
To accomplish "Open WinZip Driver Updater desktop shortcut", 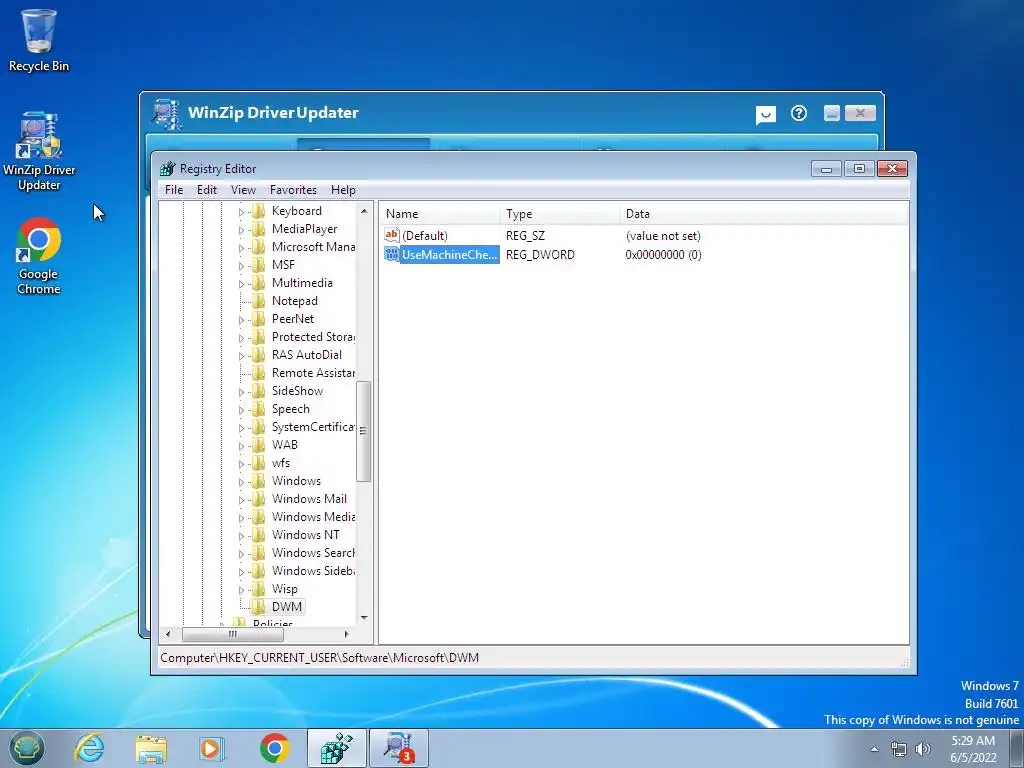I will point(39,152).
